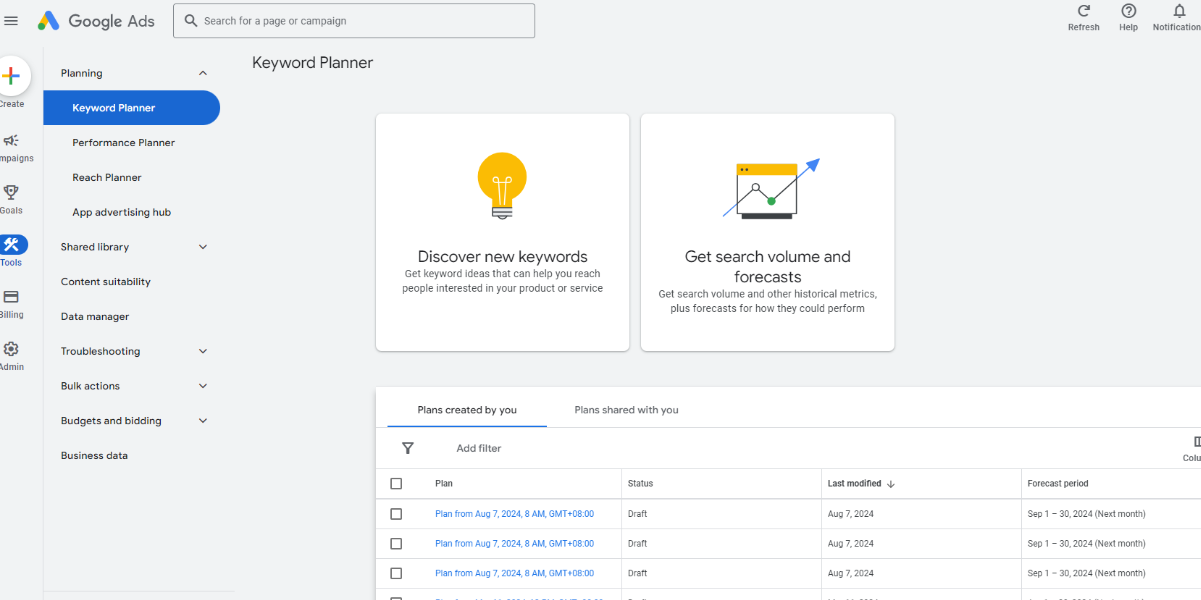Open the second Plan from Aug 7 link

514,544
